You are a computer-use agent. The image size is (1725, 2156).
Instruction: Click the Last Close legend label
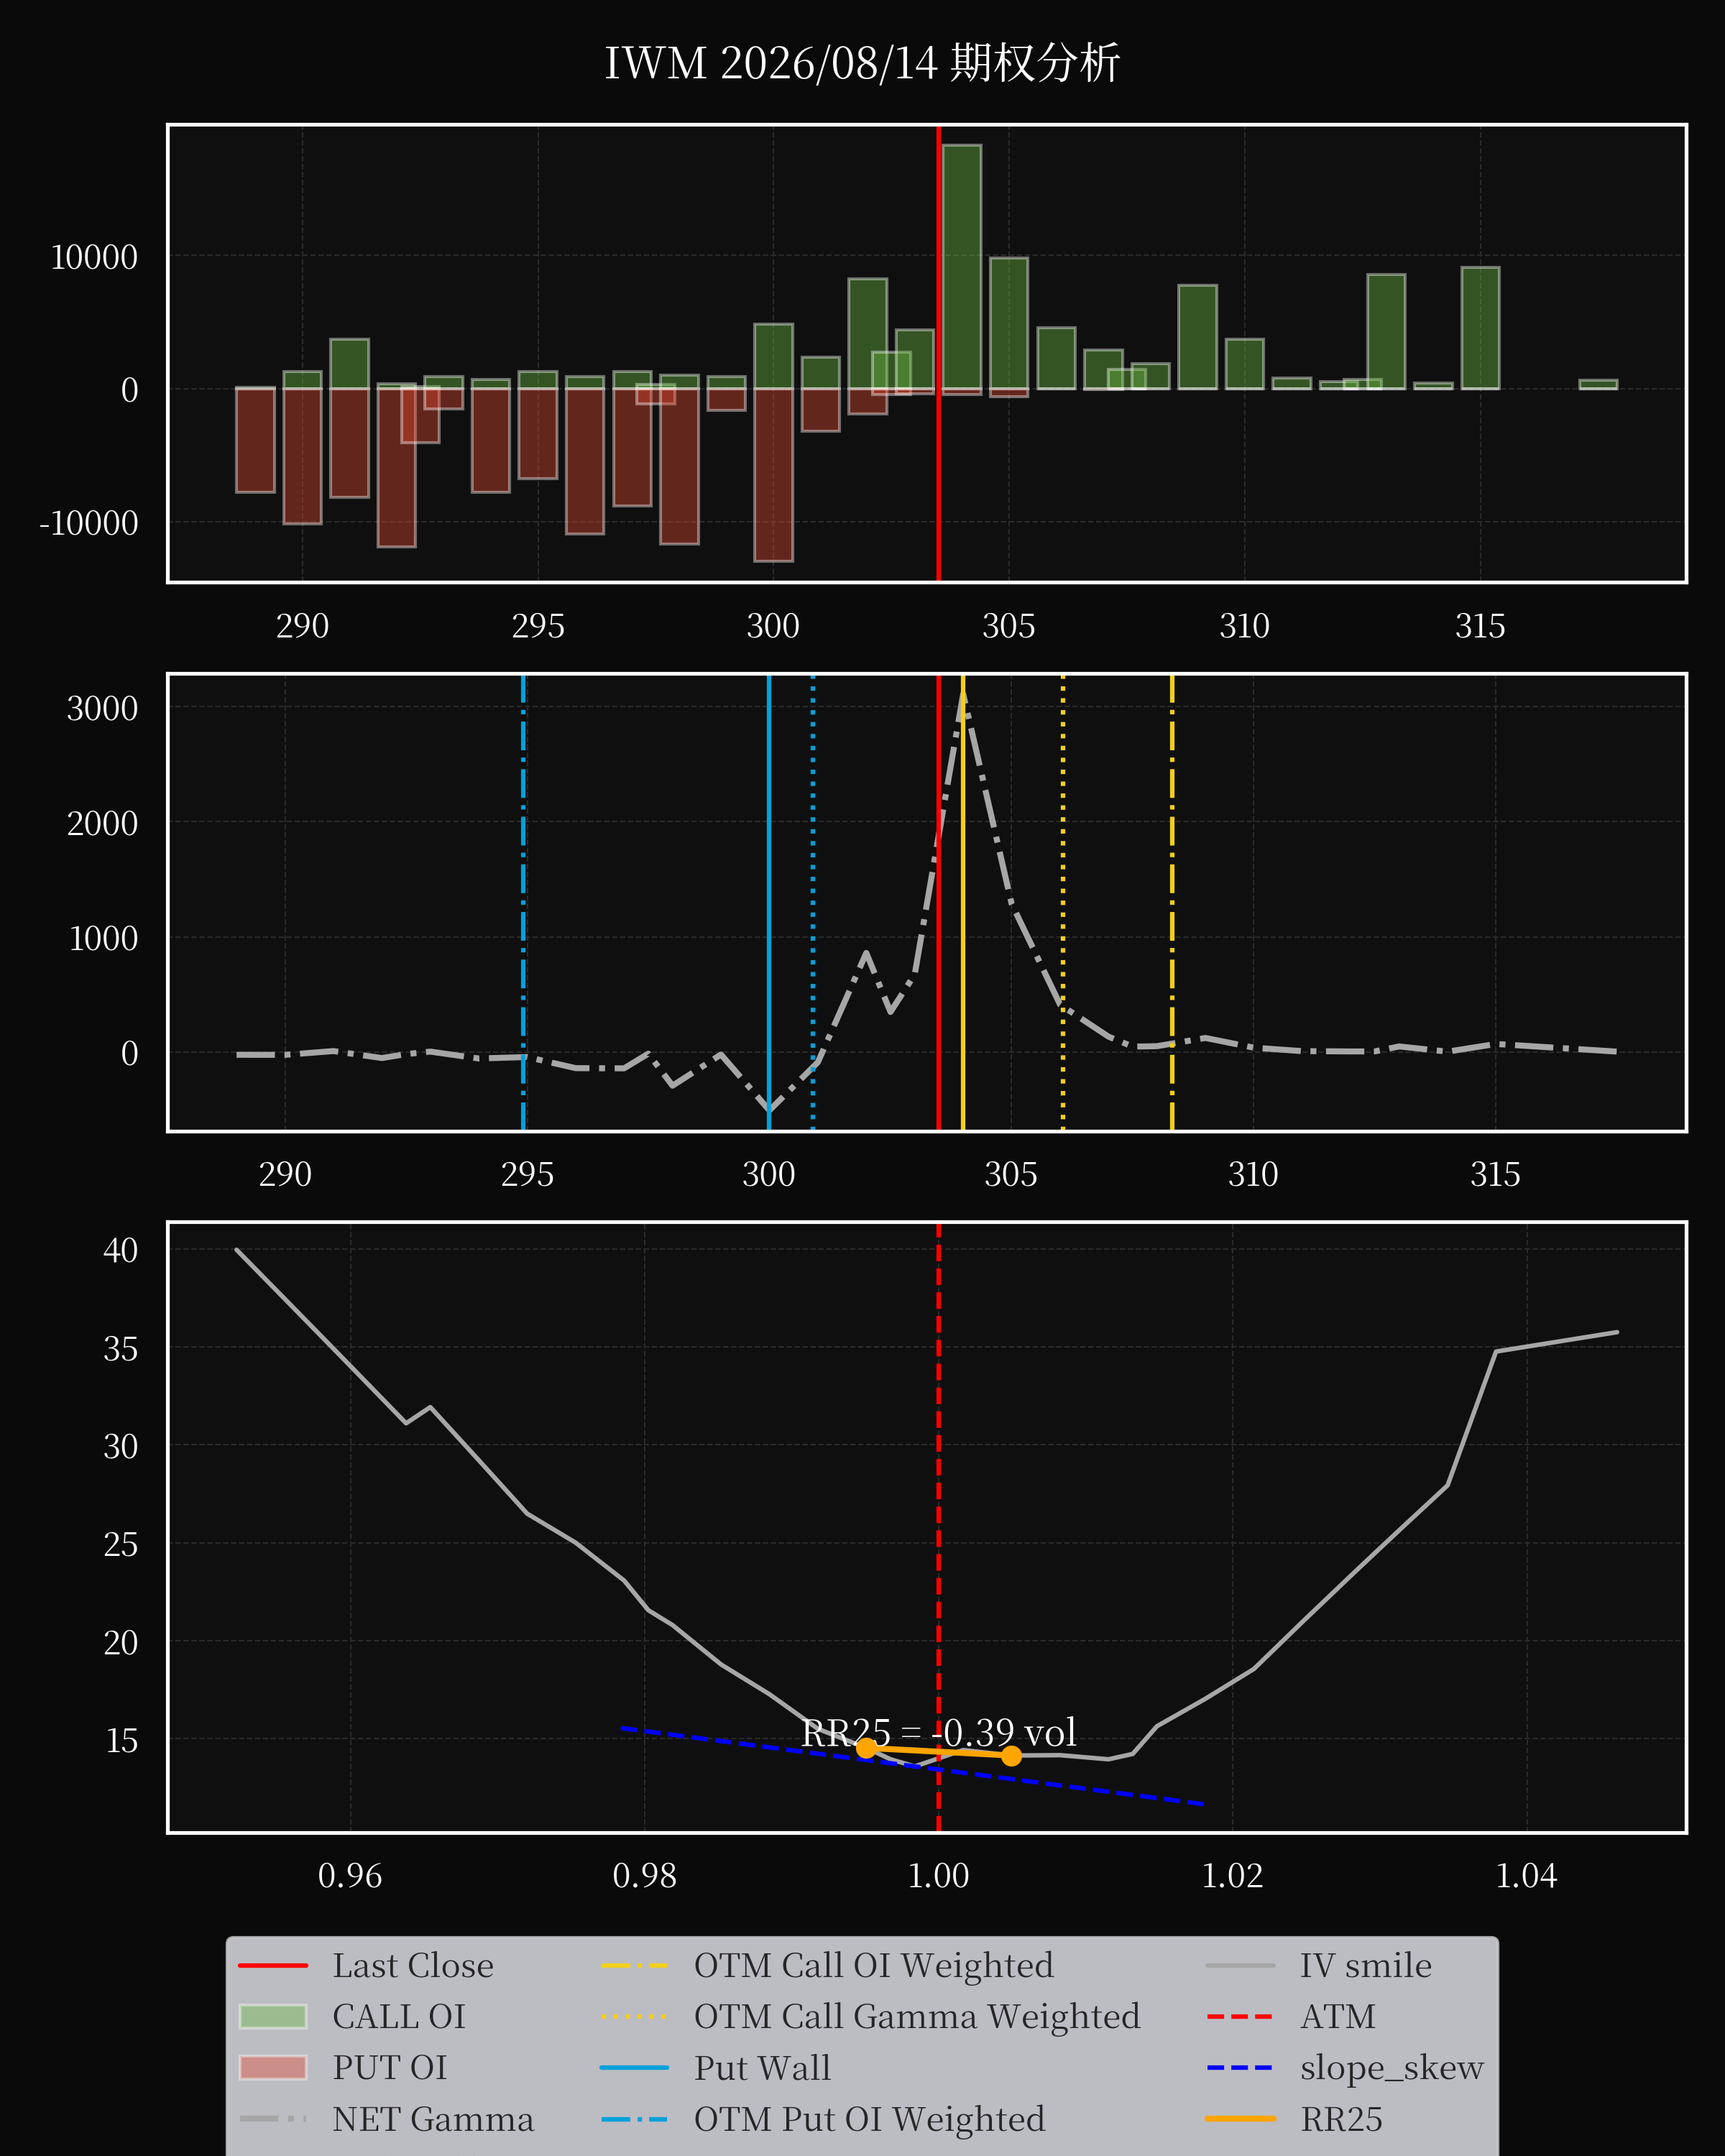pos(413,1966)
